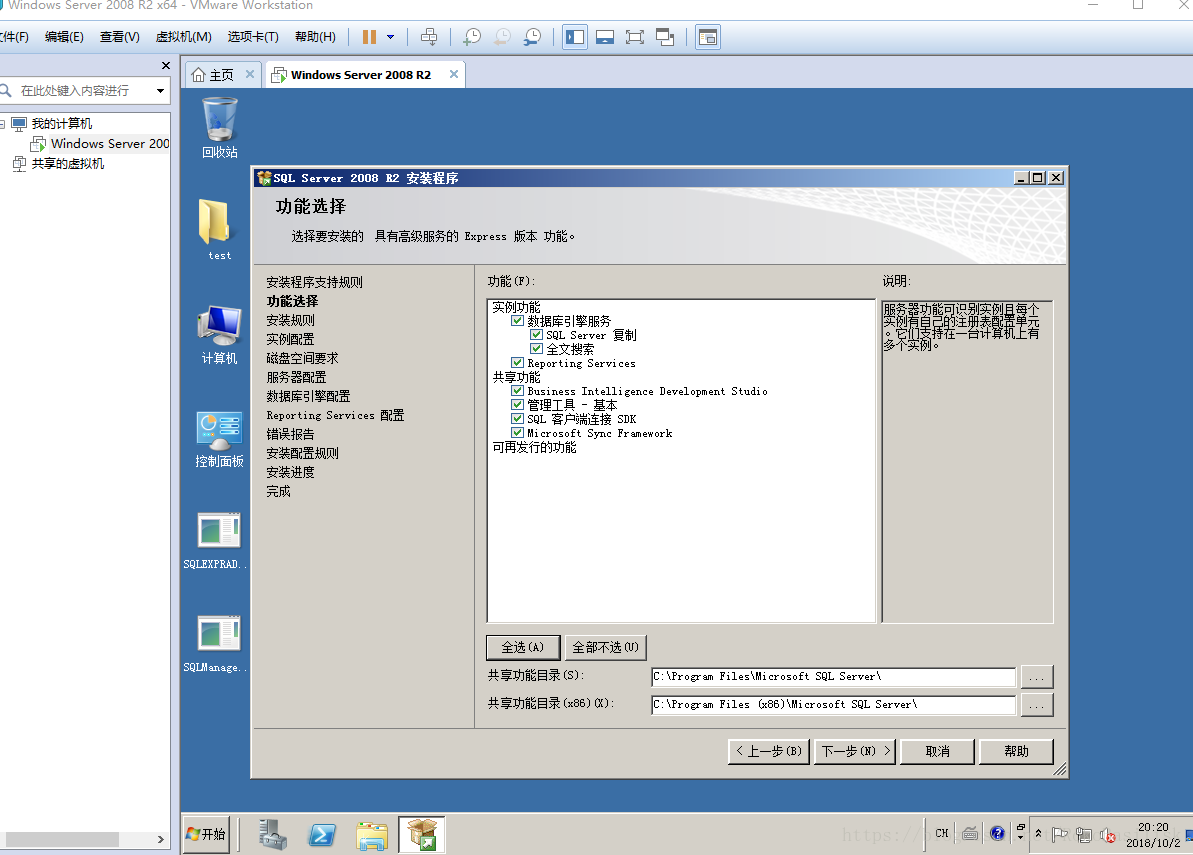The width and height of the screenshot is (1193, 855).
Task: Click the revert to snapshot icon
Action: click(502, 37)
